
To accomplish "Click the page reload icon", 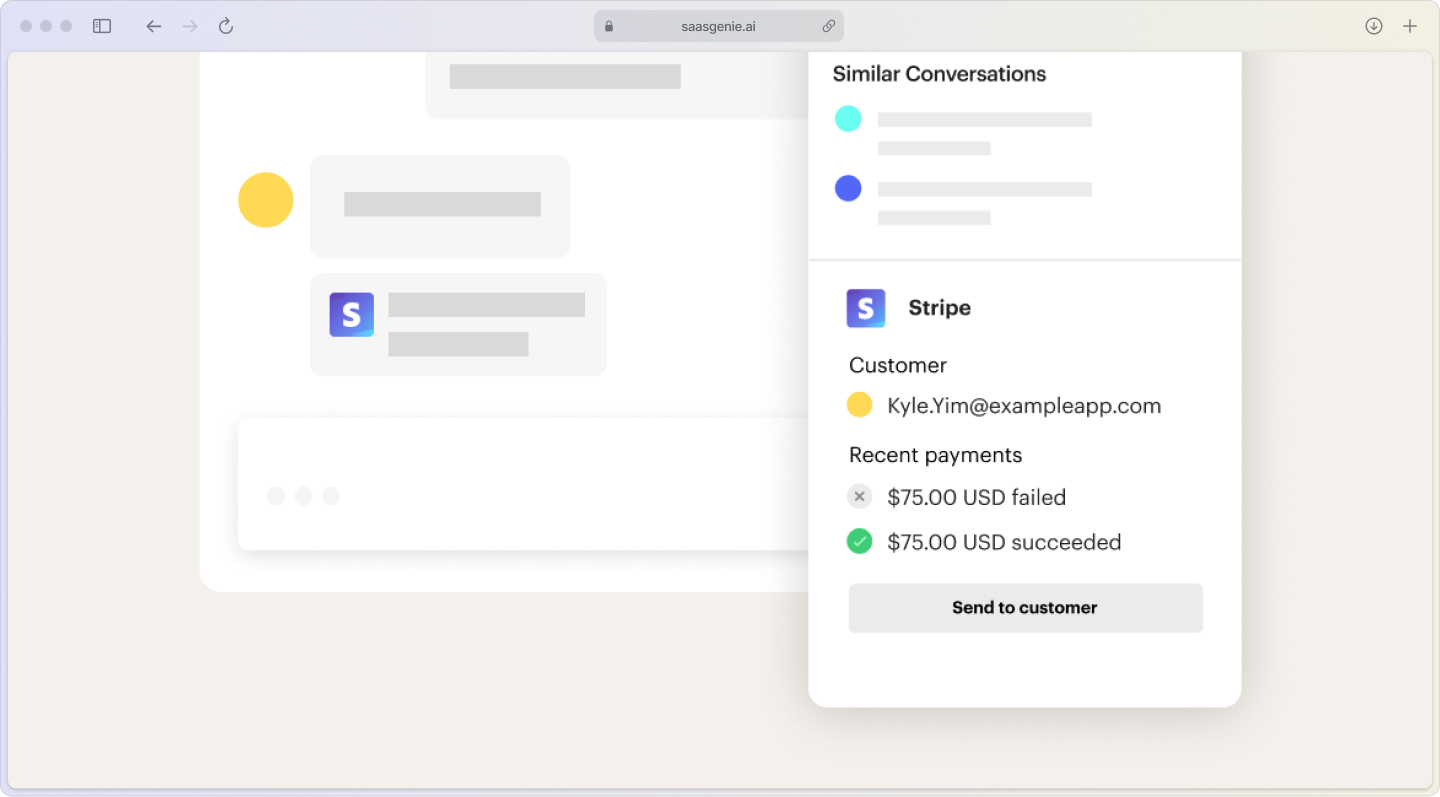I will [x=226, y=26].
